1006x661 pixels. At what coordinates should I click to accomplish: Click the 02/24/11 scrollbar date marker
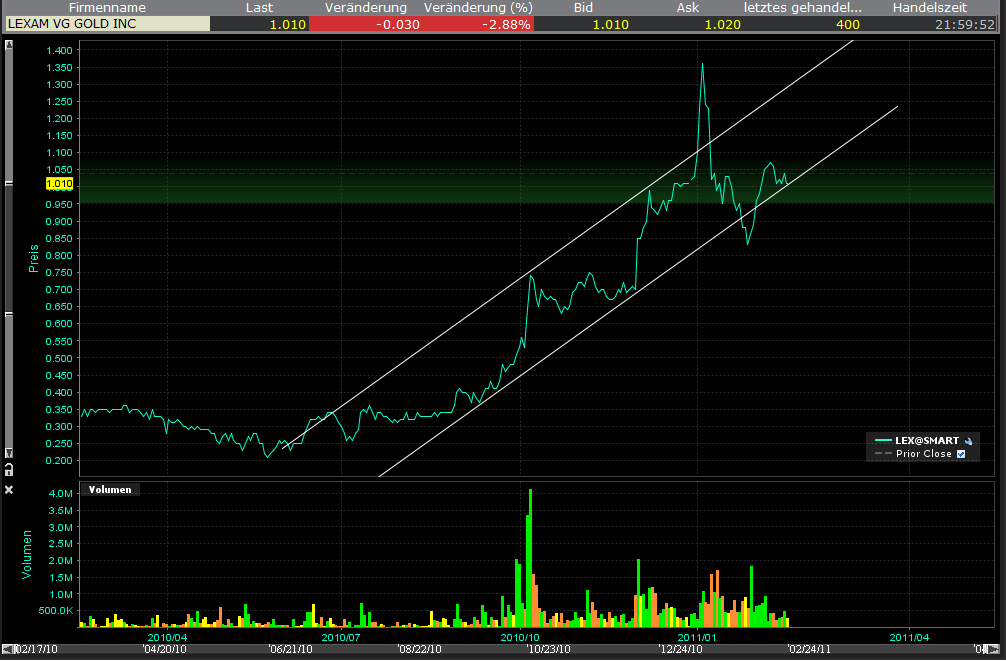(810, 649)
